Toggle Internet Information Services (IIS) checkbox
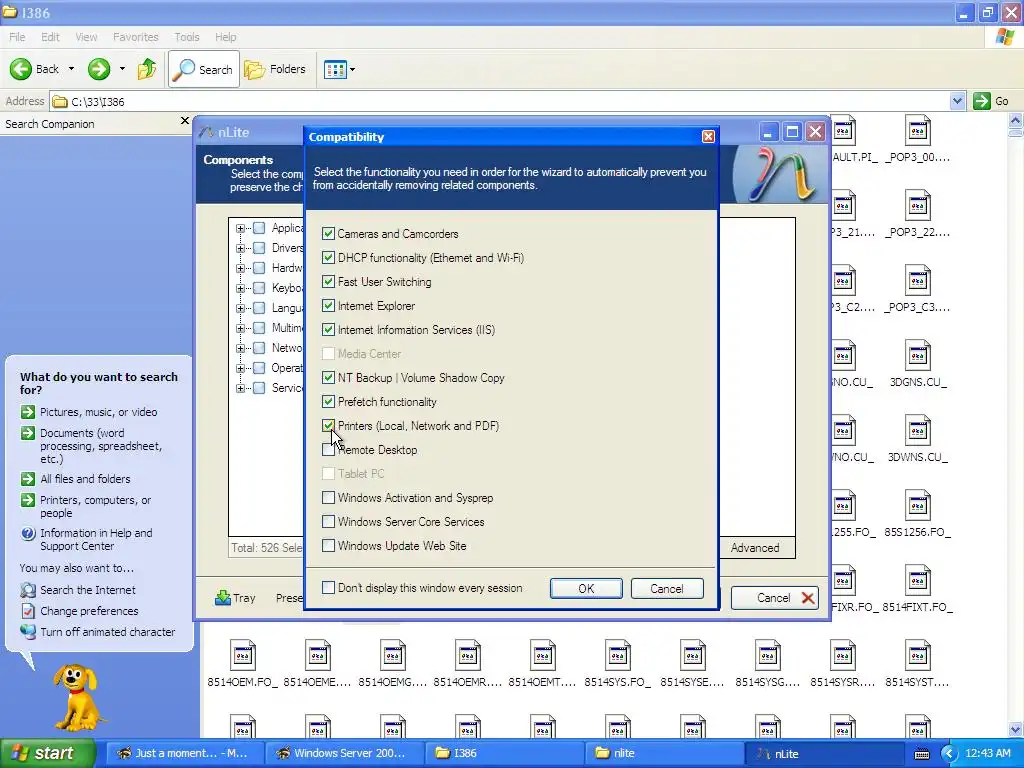Screen dimensions: 1024x768 point(328,330)
